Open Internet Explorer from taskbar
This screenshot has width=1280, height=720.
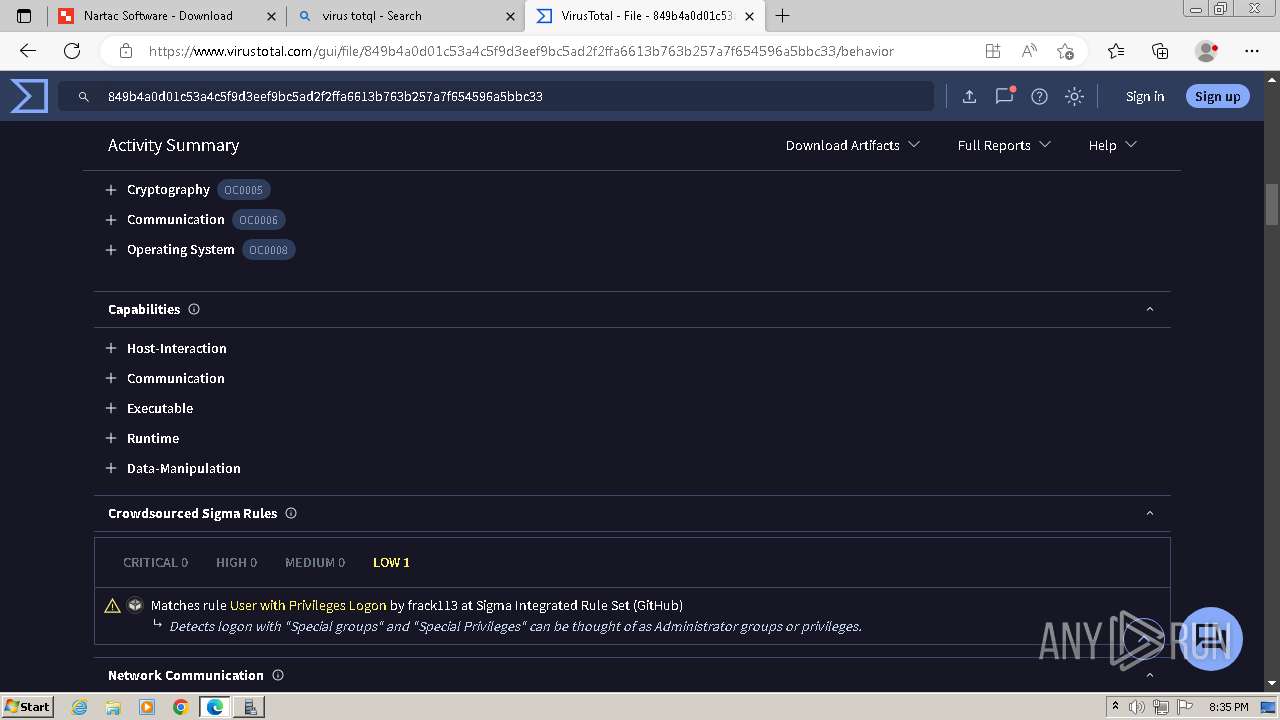(80, 707)
